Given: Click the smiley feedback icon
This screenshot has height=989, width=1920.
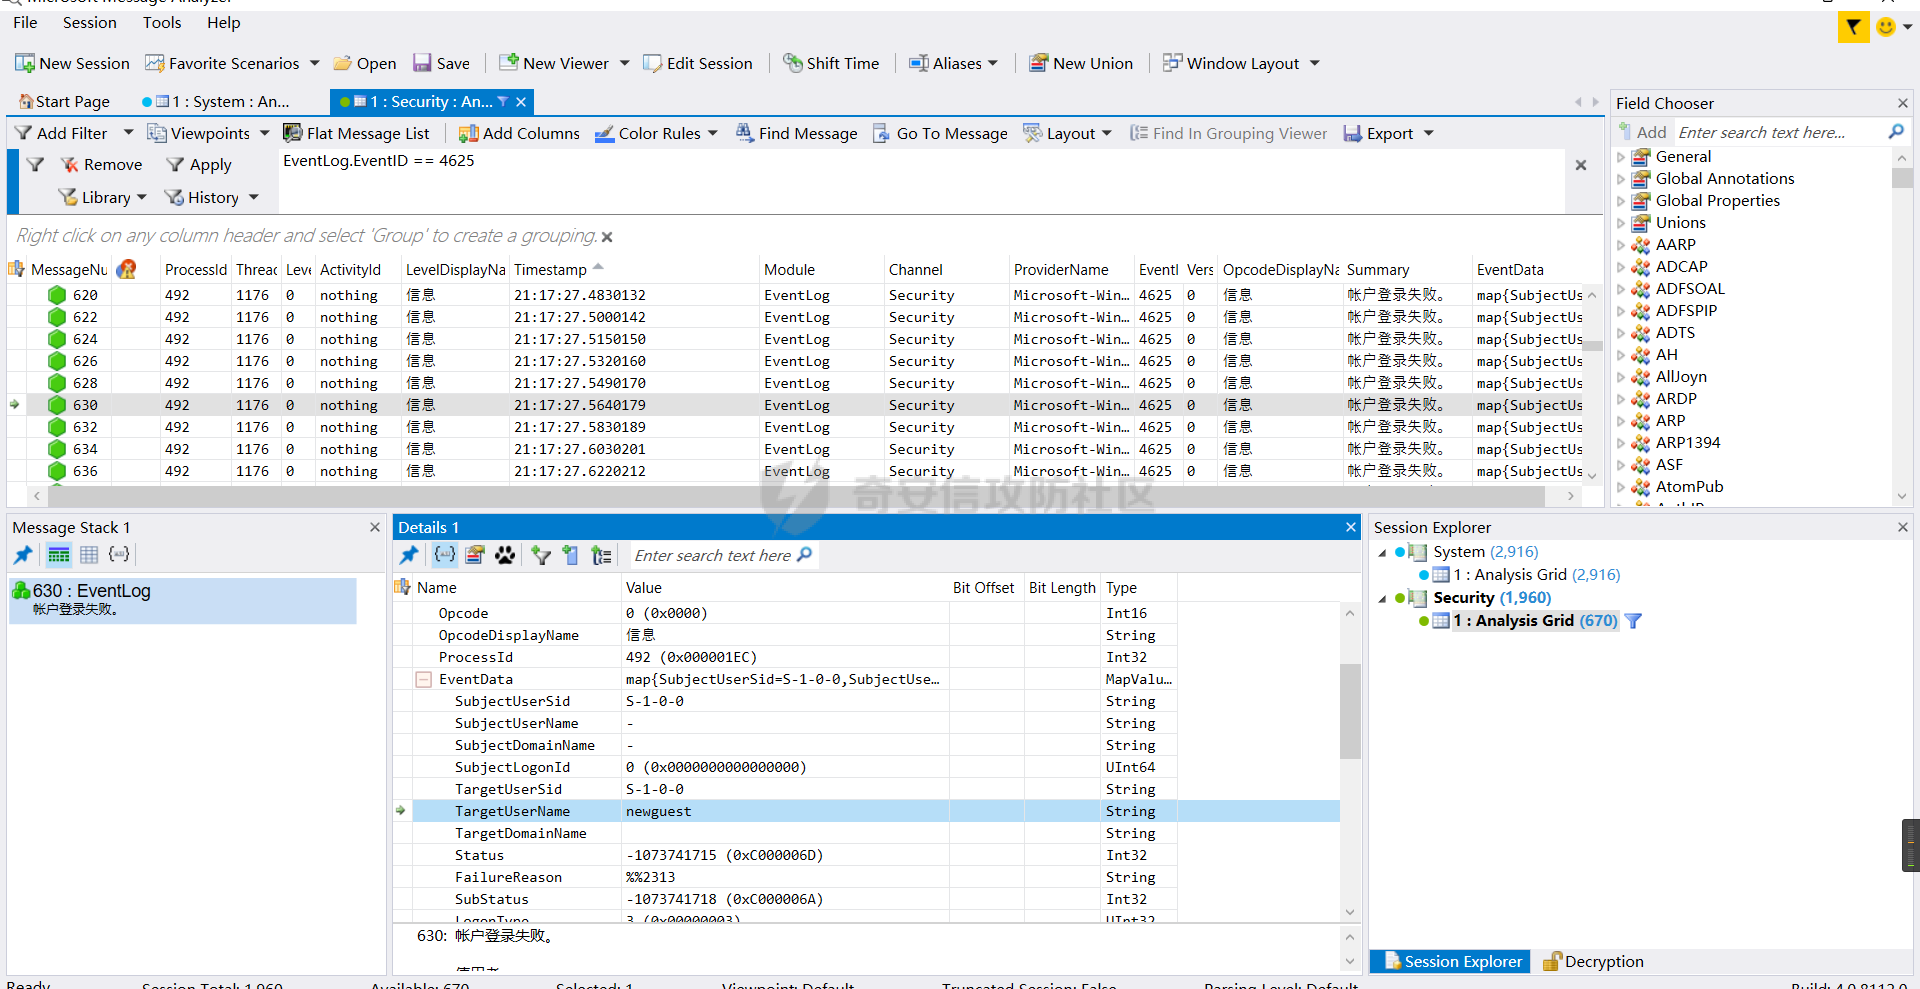Looking at the screenshot, I should point(1886,27).
